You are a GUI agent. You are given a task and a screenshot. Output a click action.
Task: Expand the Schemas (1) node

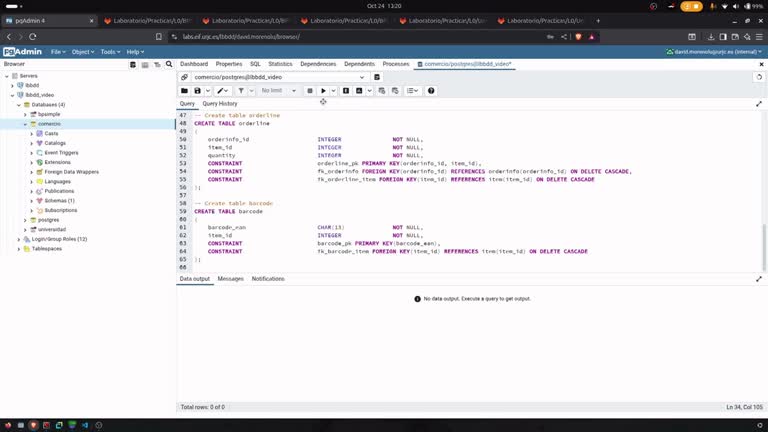click(32, 201)
